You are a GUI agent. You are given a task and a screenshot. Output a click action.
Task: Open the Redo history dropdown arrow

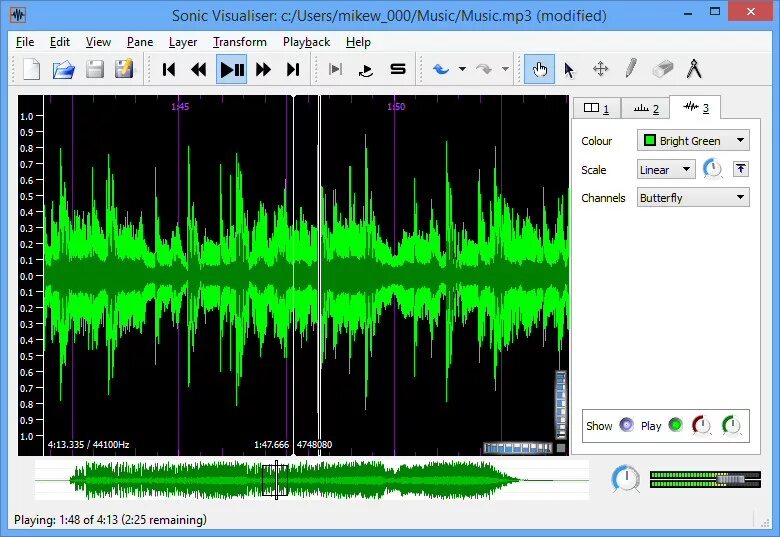[505, 69]
